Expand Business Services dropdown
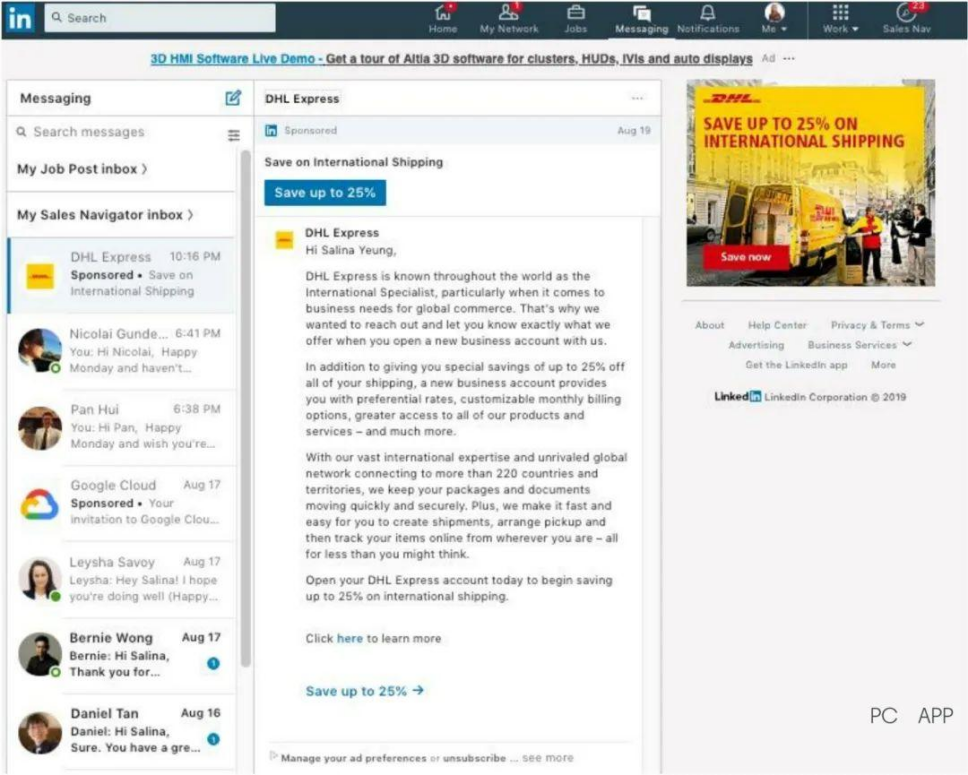968x775 pixels. click(x=859, y=345)
